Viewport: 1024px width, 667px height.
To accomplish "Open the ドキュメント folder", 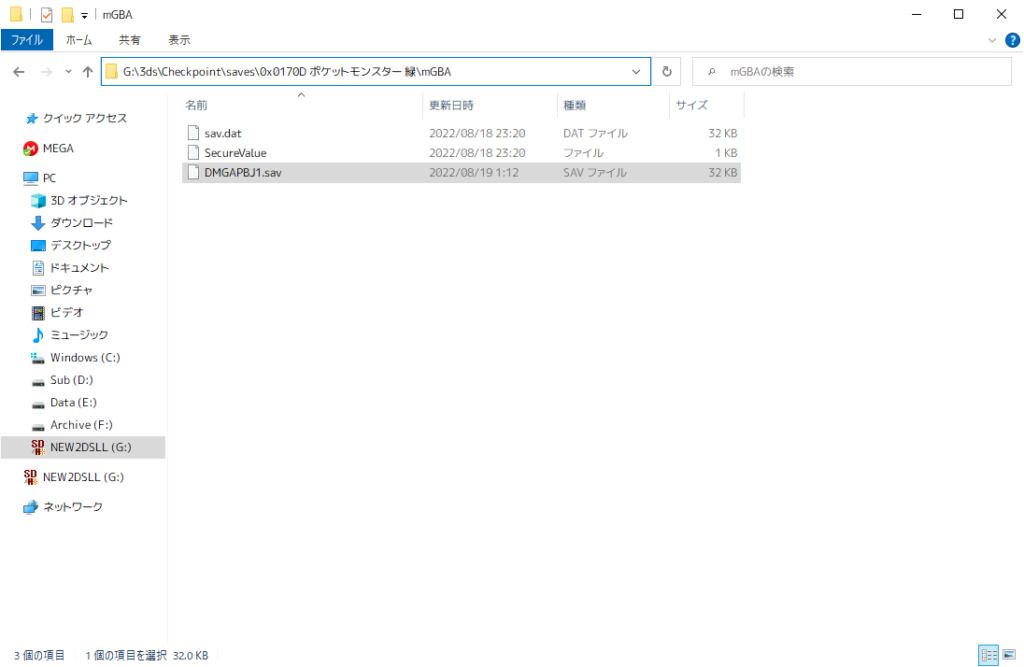I will 79,268.
